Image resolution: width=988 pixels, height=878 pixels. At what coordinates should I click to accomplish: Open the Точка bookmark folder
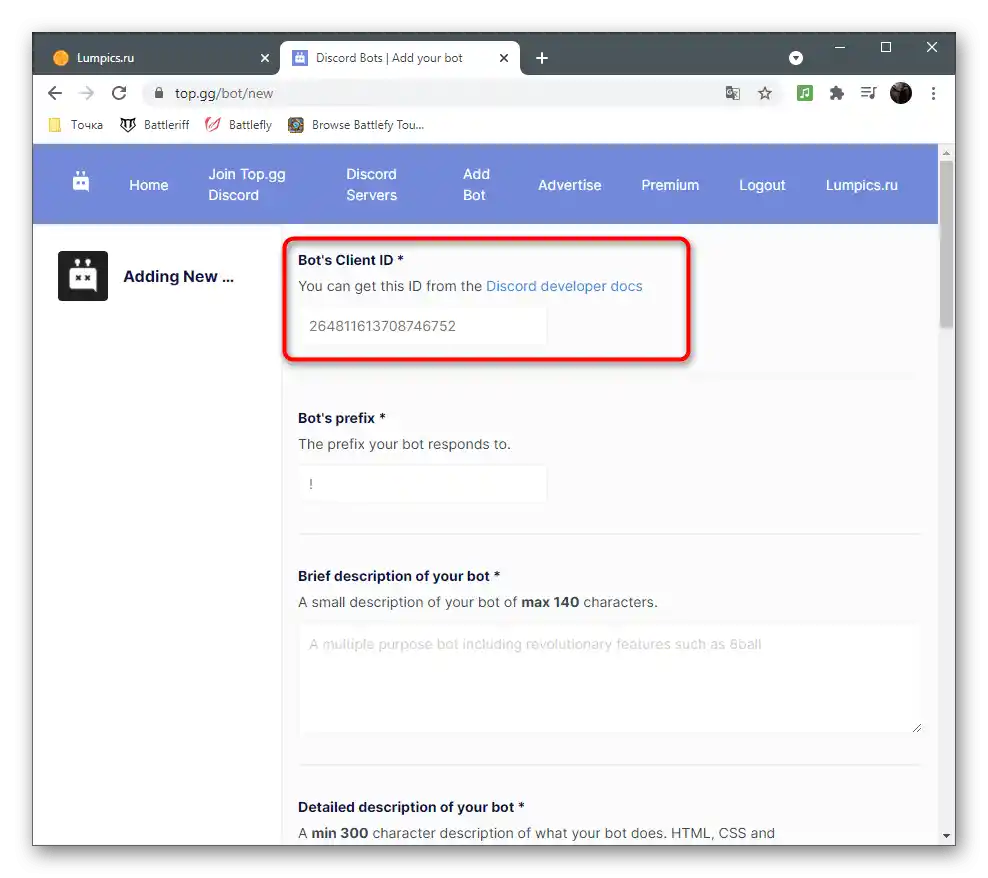pyautogui.click(x=76, y=125)
